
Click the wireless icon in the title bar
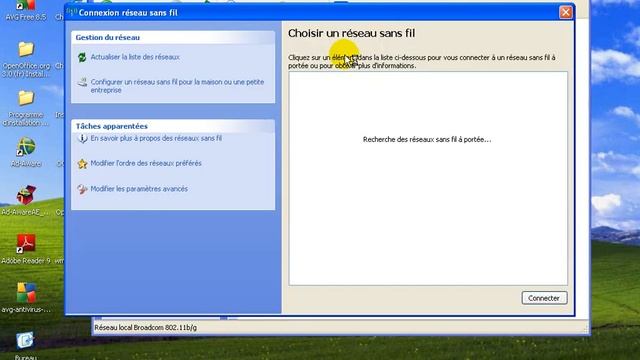(72, 12)
